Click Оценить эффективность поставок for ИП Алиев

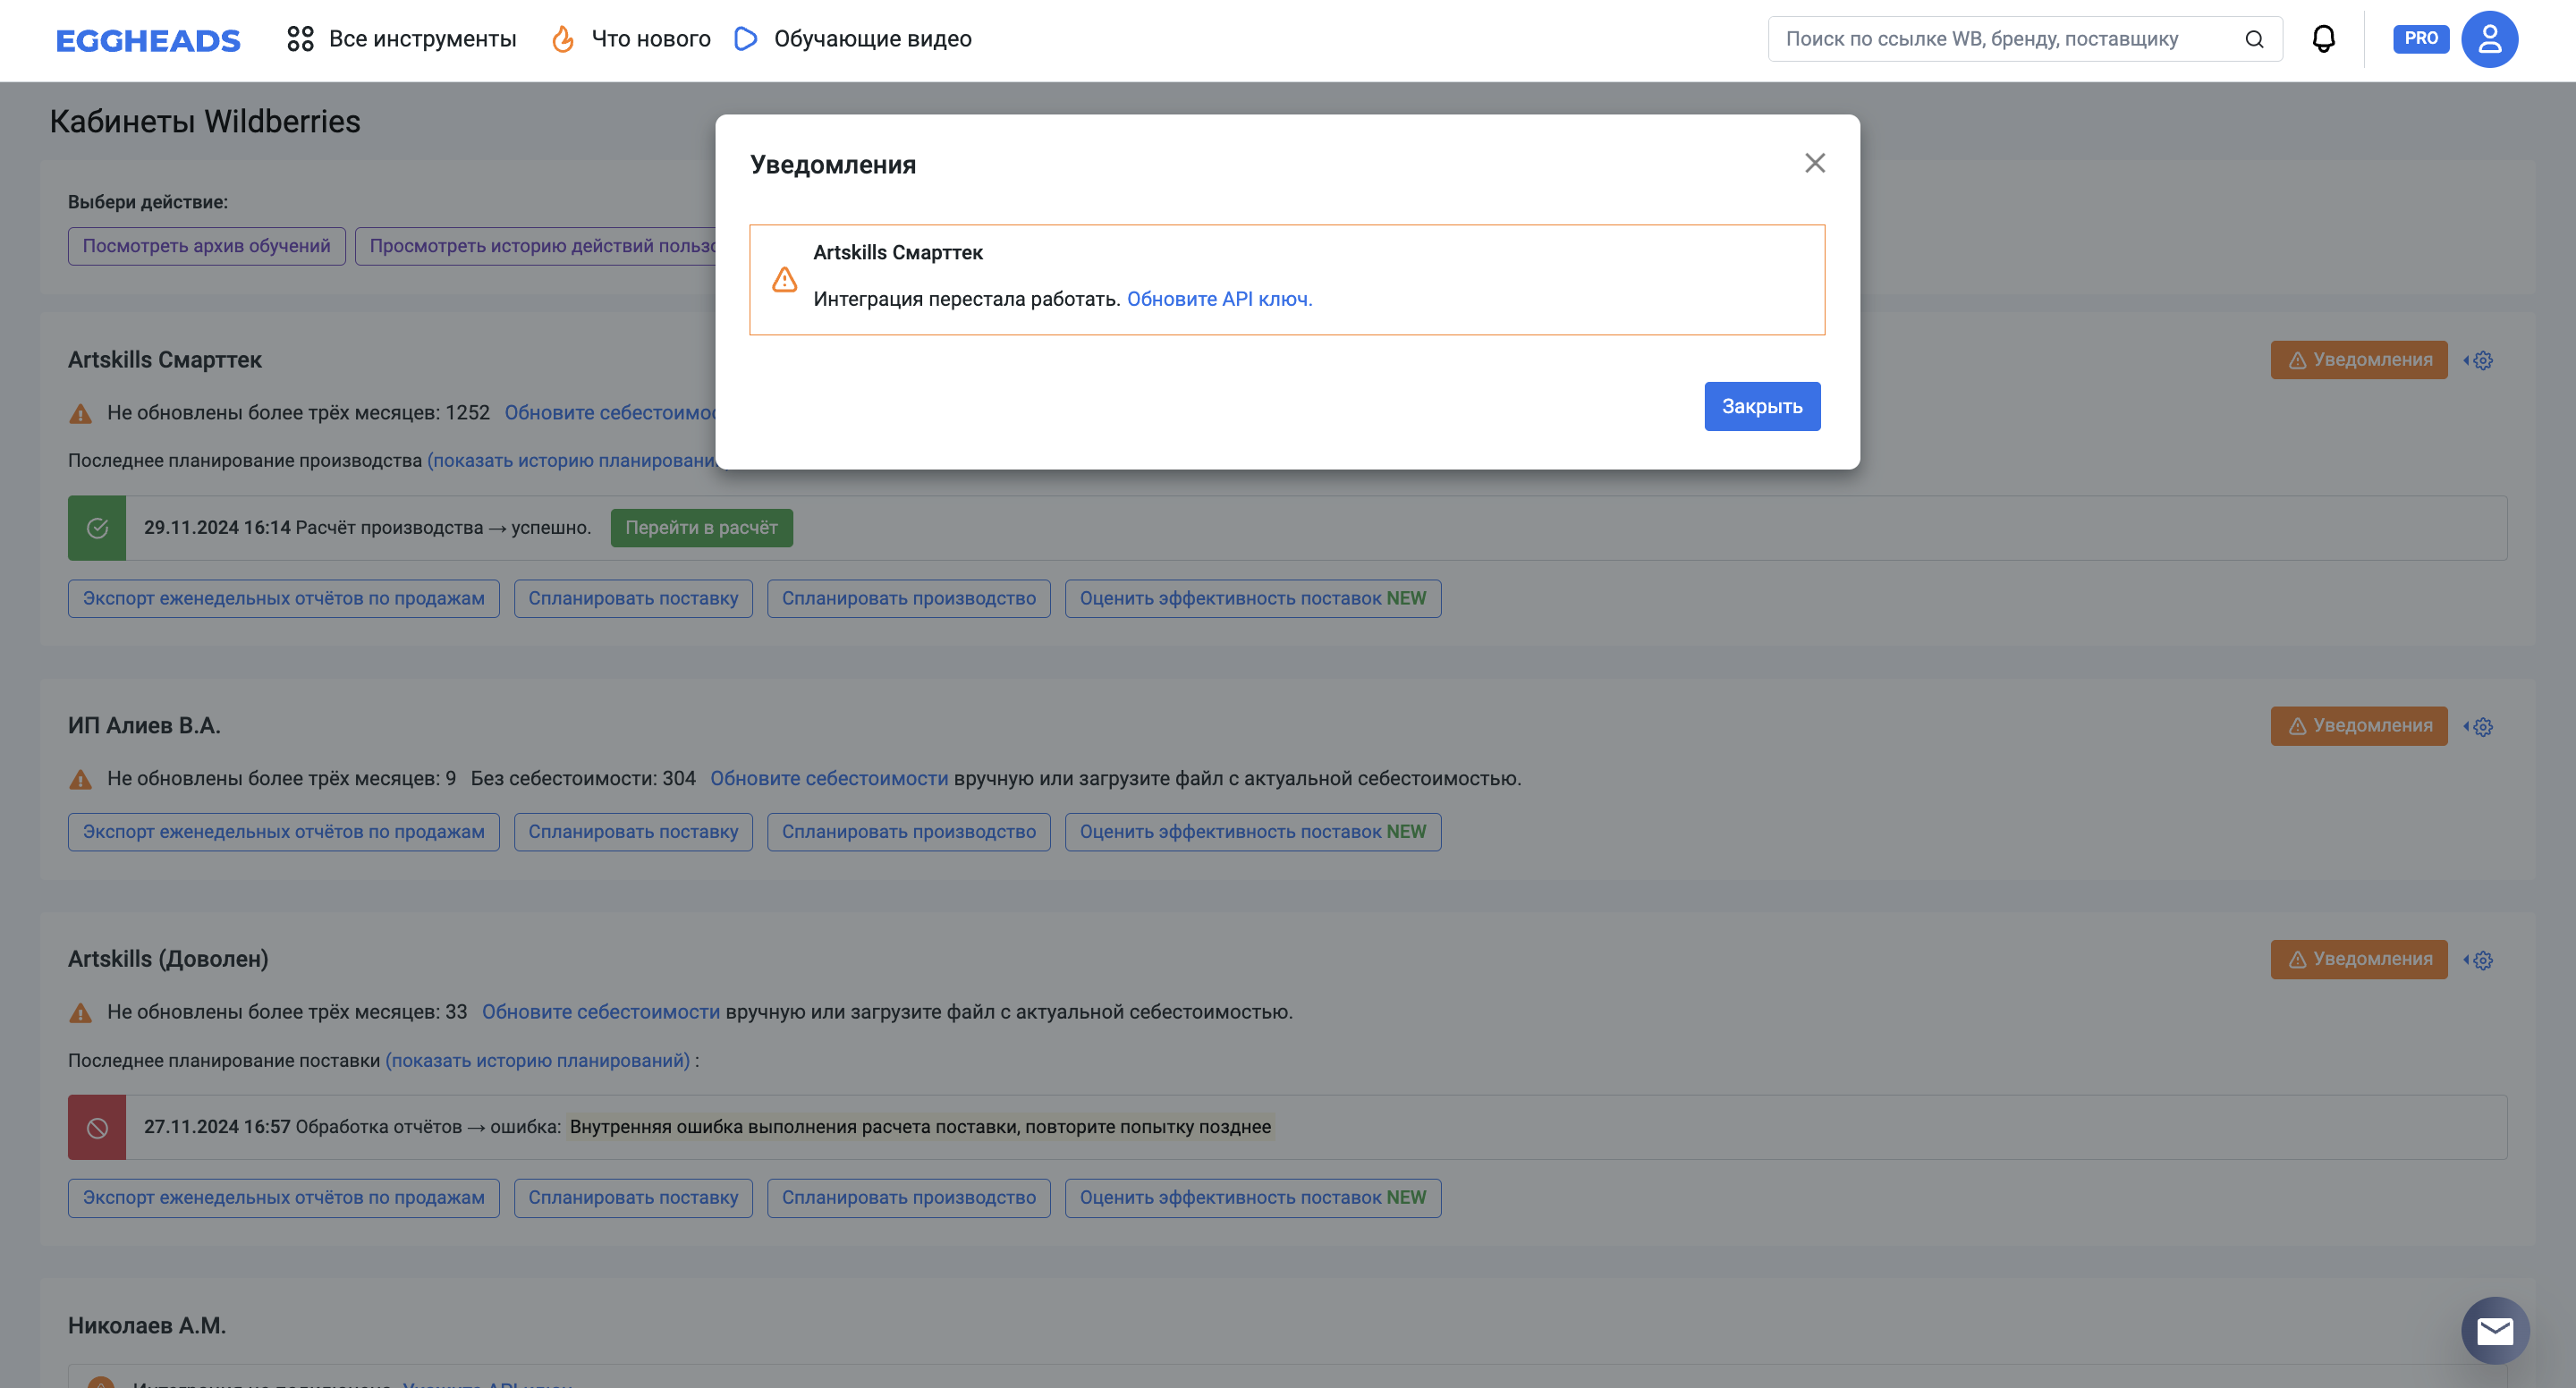1252,832
